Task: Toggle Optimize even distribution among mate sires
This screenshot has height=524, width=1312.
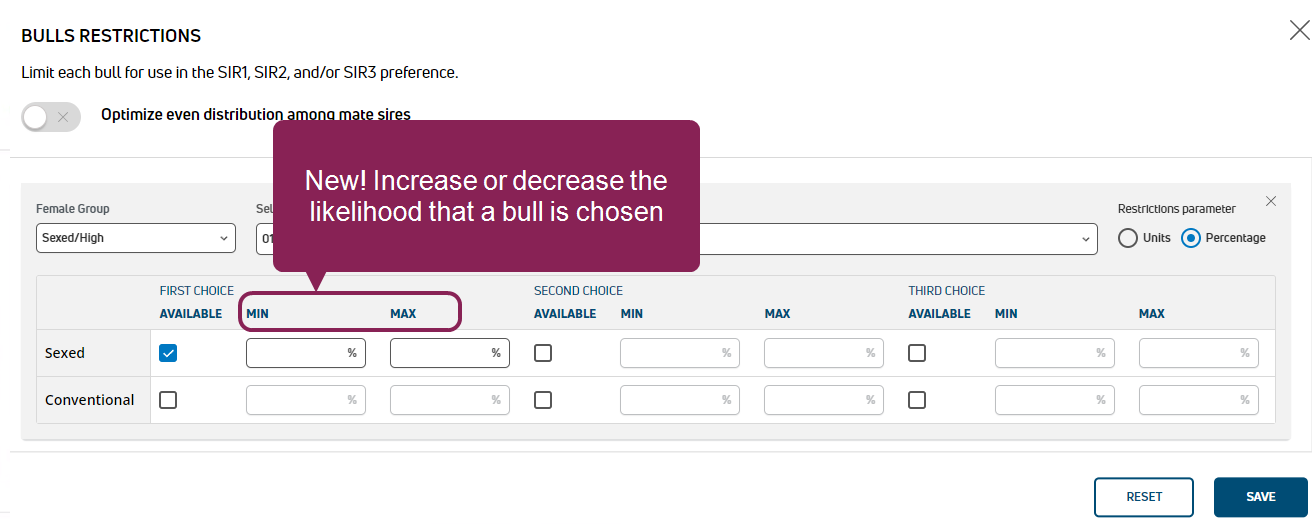Action: tap(50, 117)
